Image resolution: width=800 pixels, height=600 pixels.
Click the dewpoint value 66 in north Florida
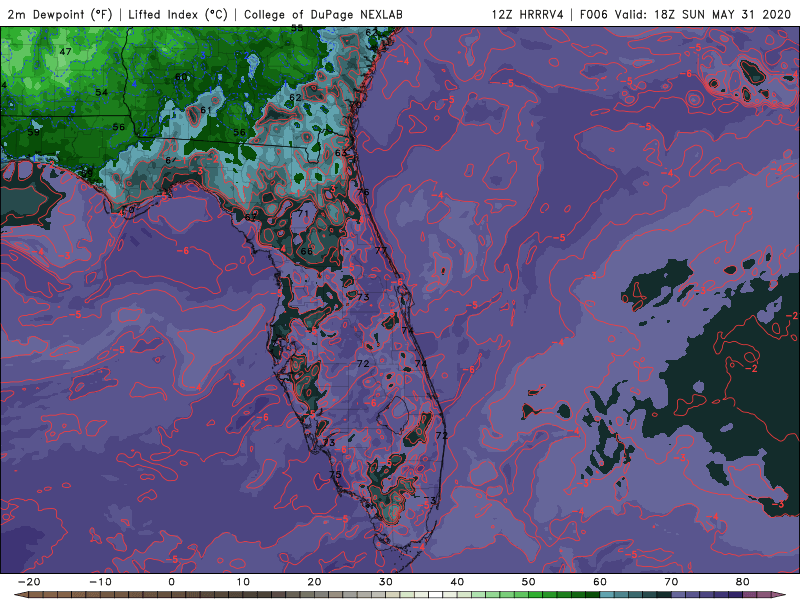pyautogui.click(x=306, y=252)
